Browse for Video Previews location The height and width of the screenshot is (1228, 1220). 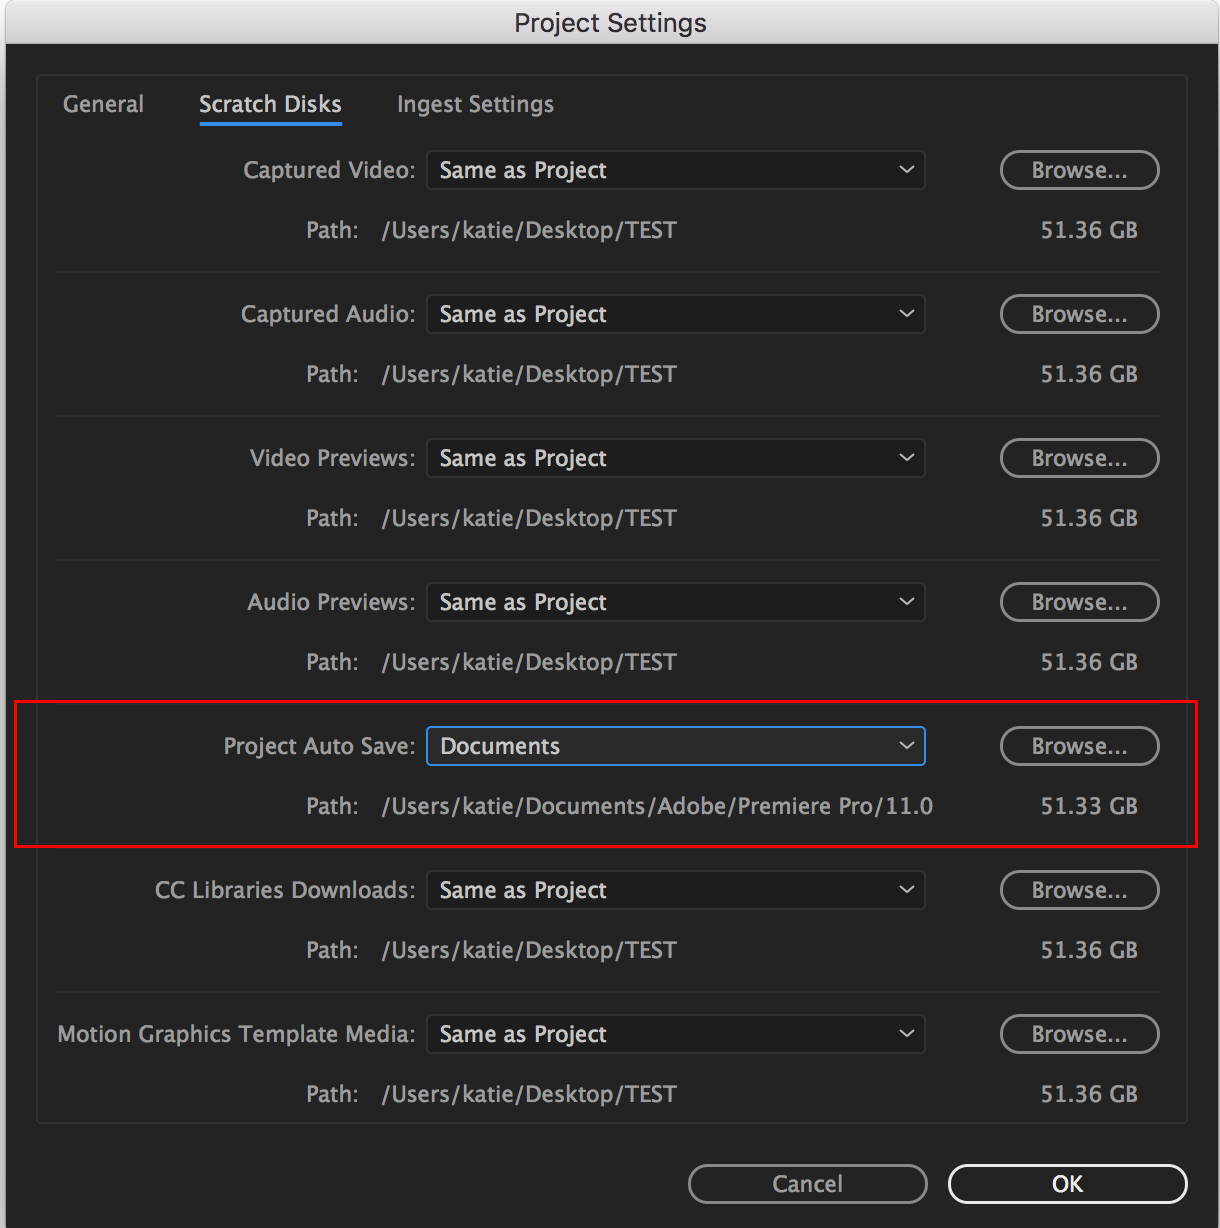tap(1079, 458)
